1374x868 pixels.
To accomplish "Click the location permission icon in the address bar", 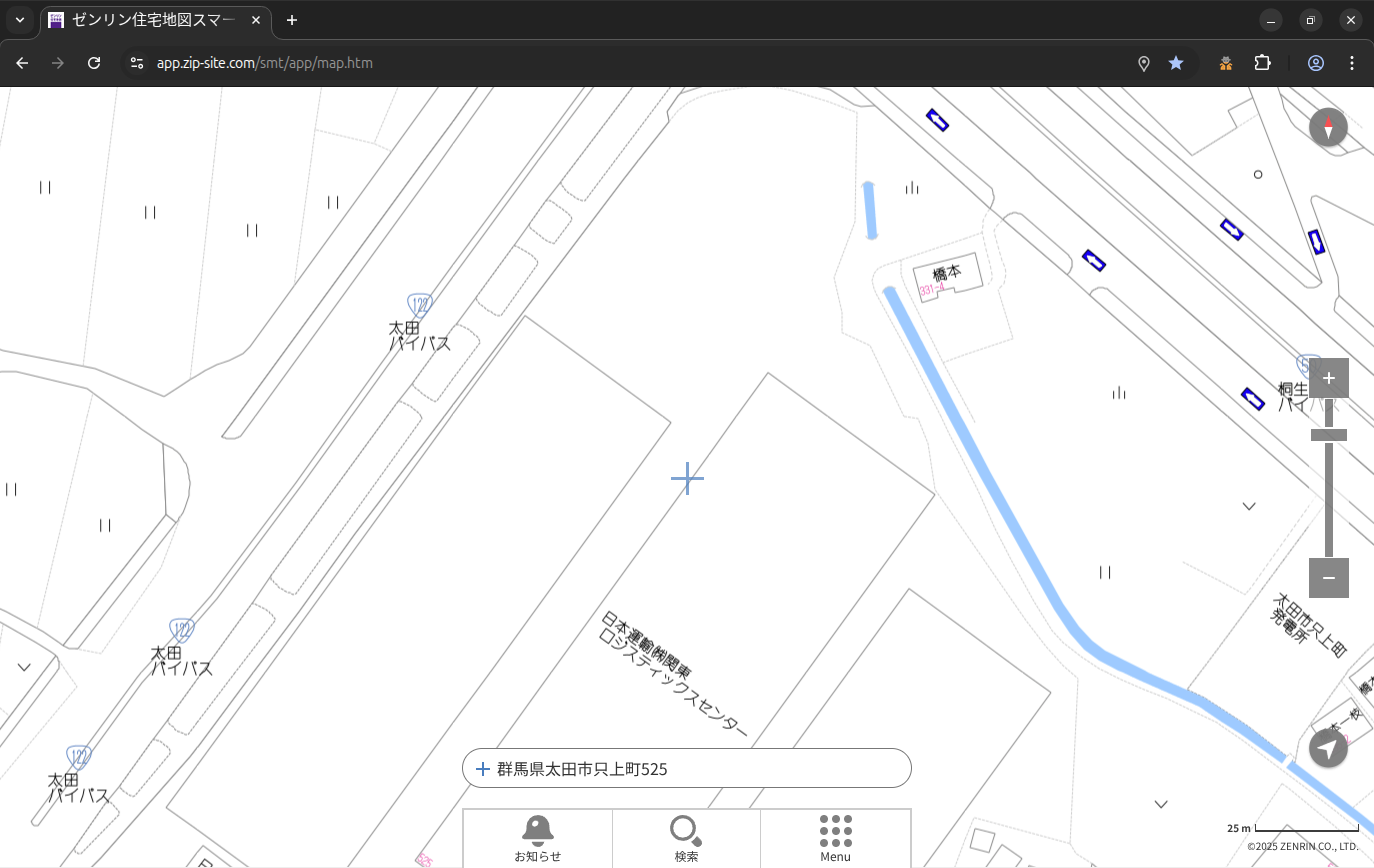I will point(1144,63).
